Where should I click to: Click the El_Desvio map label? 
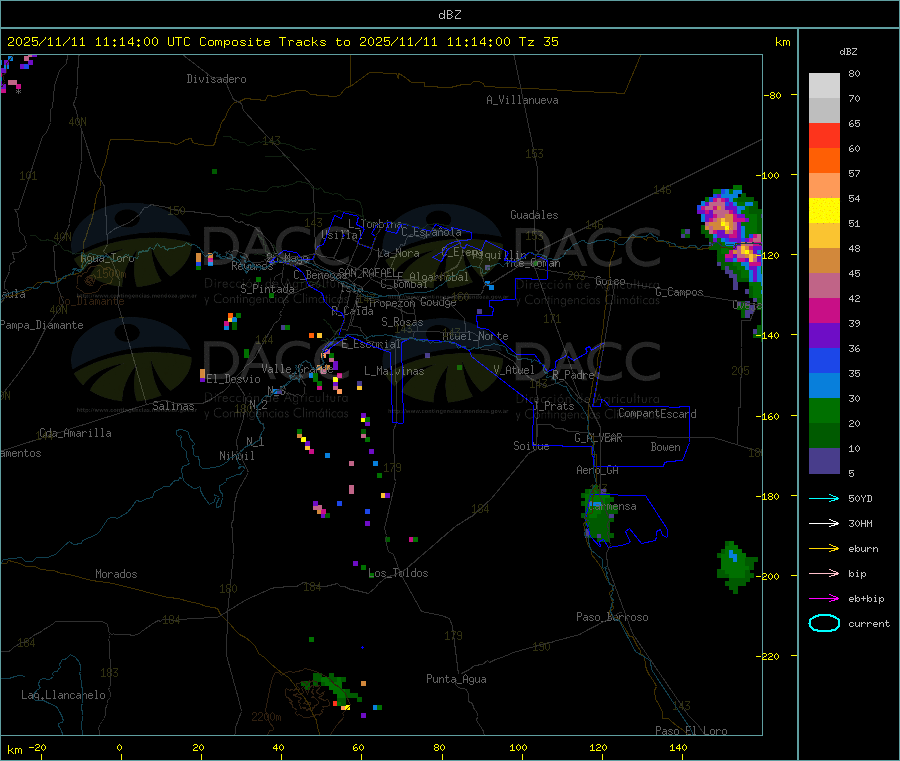234,379
